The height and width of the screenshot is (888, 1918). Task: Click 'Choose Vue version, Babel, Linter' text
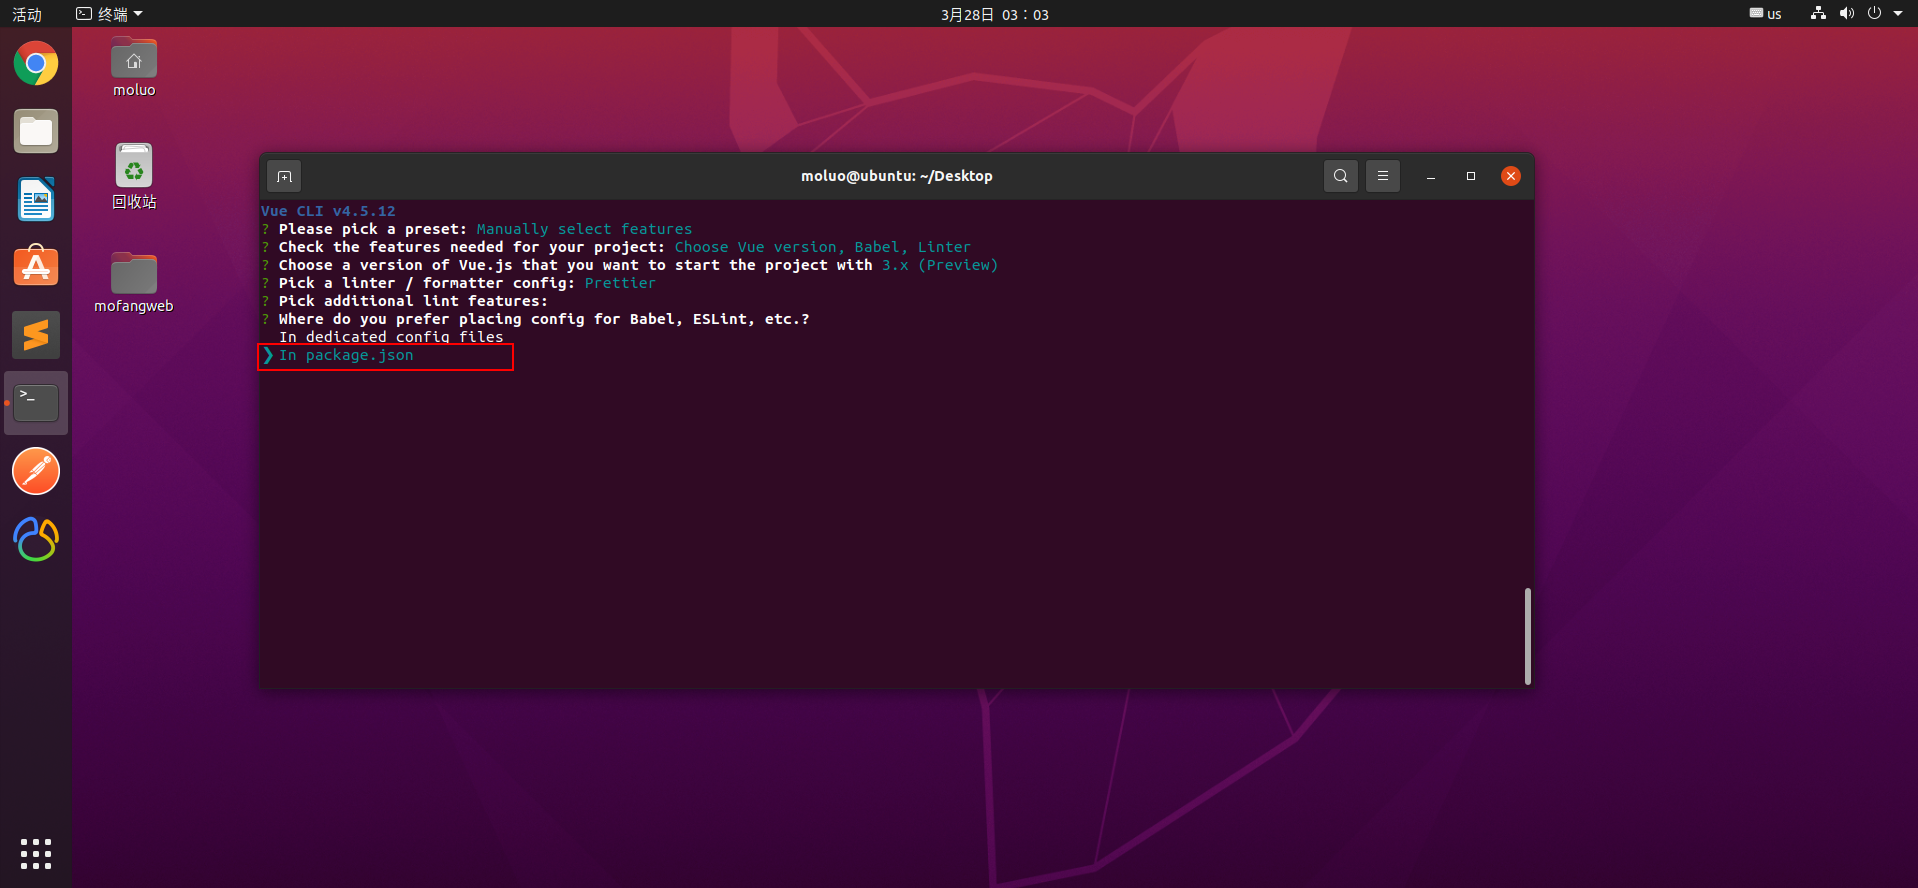click(x=822, y=247)
